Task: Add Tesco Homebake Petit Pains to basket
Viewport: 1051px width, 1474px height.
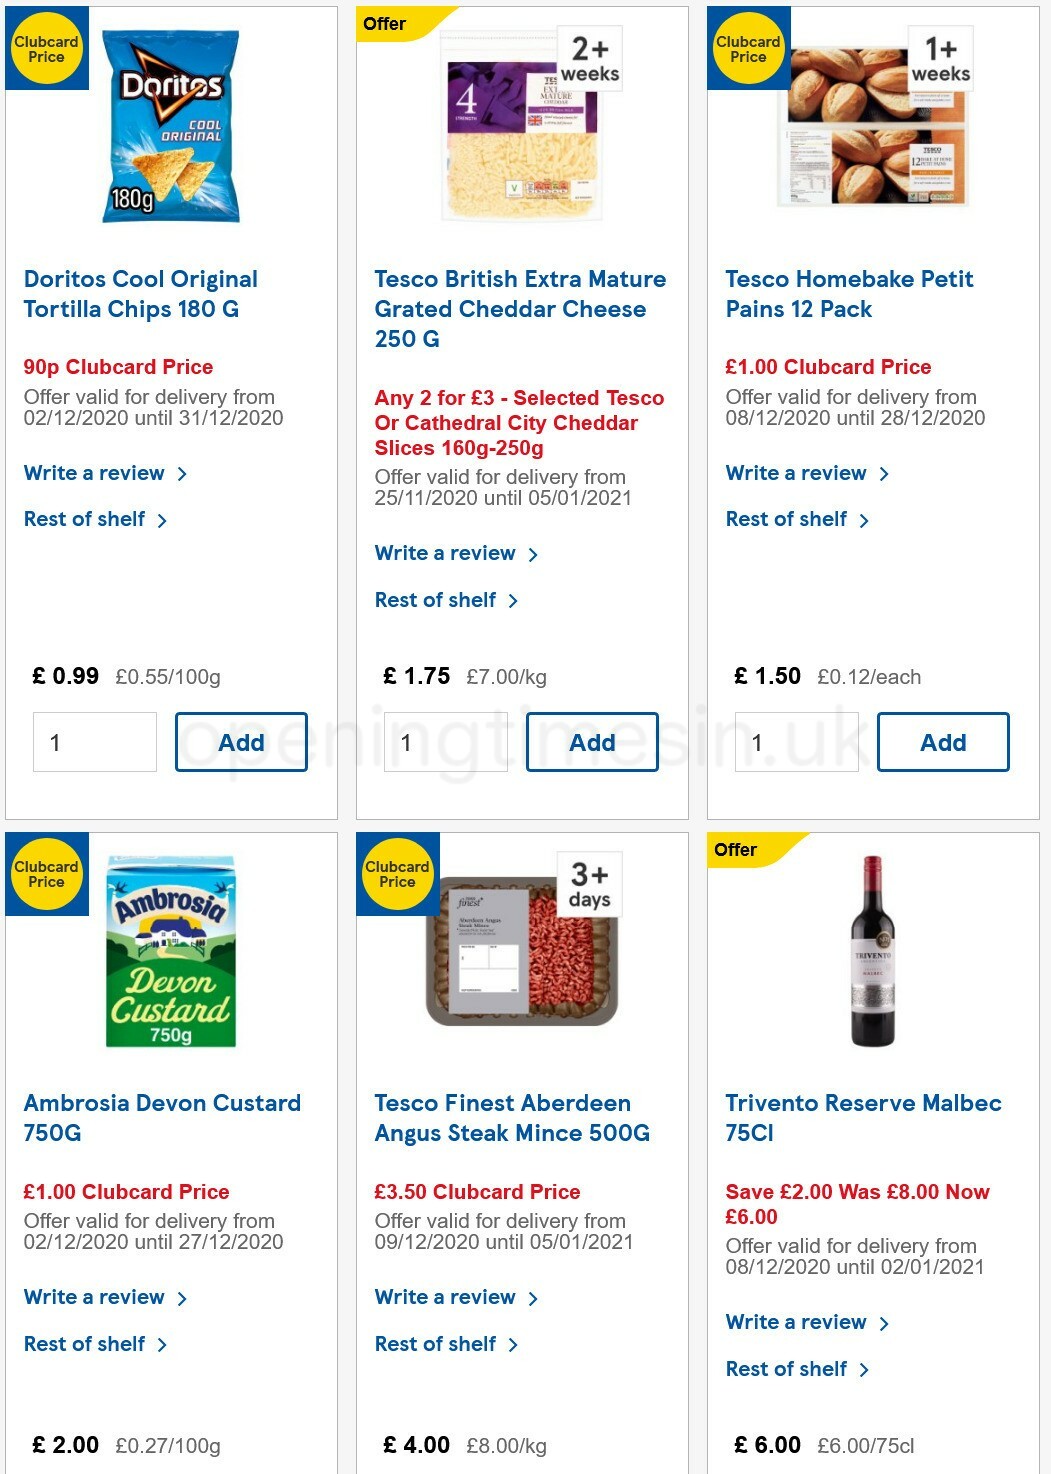Action: [942, 742]
